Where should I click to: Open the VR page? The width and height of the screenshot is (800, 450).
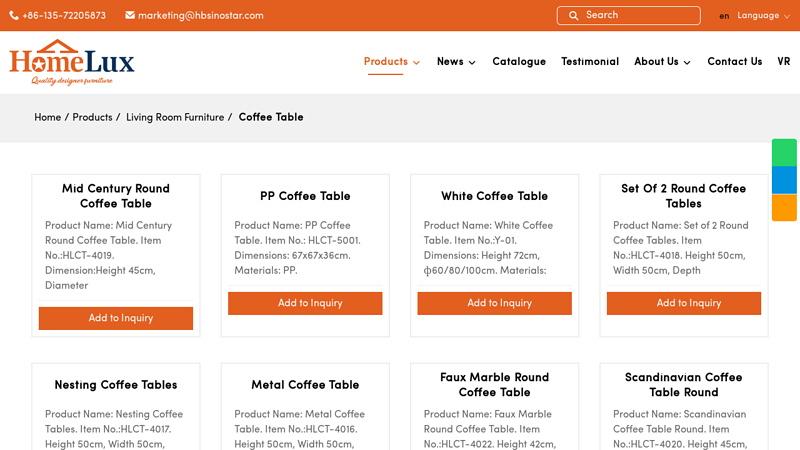point(784,62)
